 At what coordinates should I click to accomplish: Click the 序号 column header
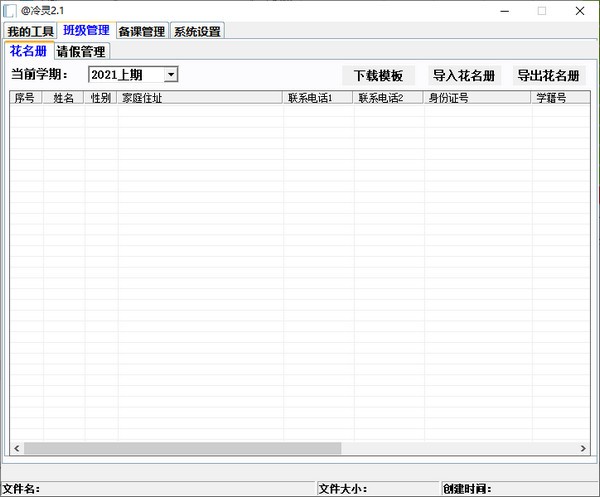[x=26, y=98]
